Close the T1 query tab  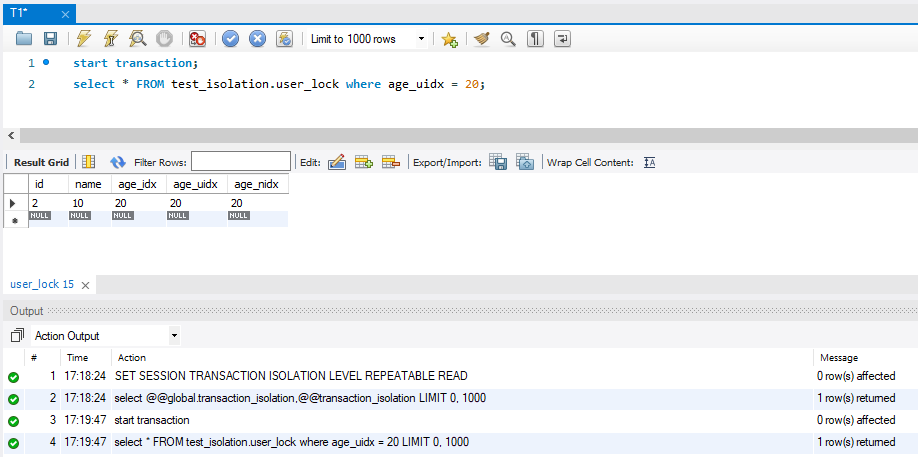pyautogui.click(x=65, y=14)
